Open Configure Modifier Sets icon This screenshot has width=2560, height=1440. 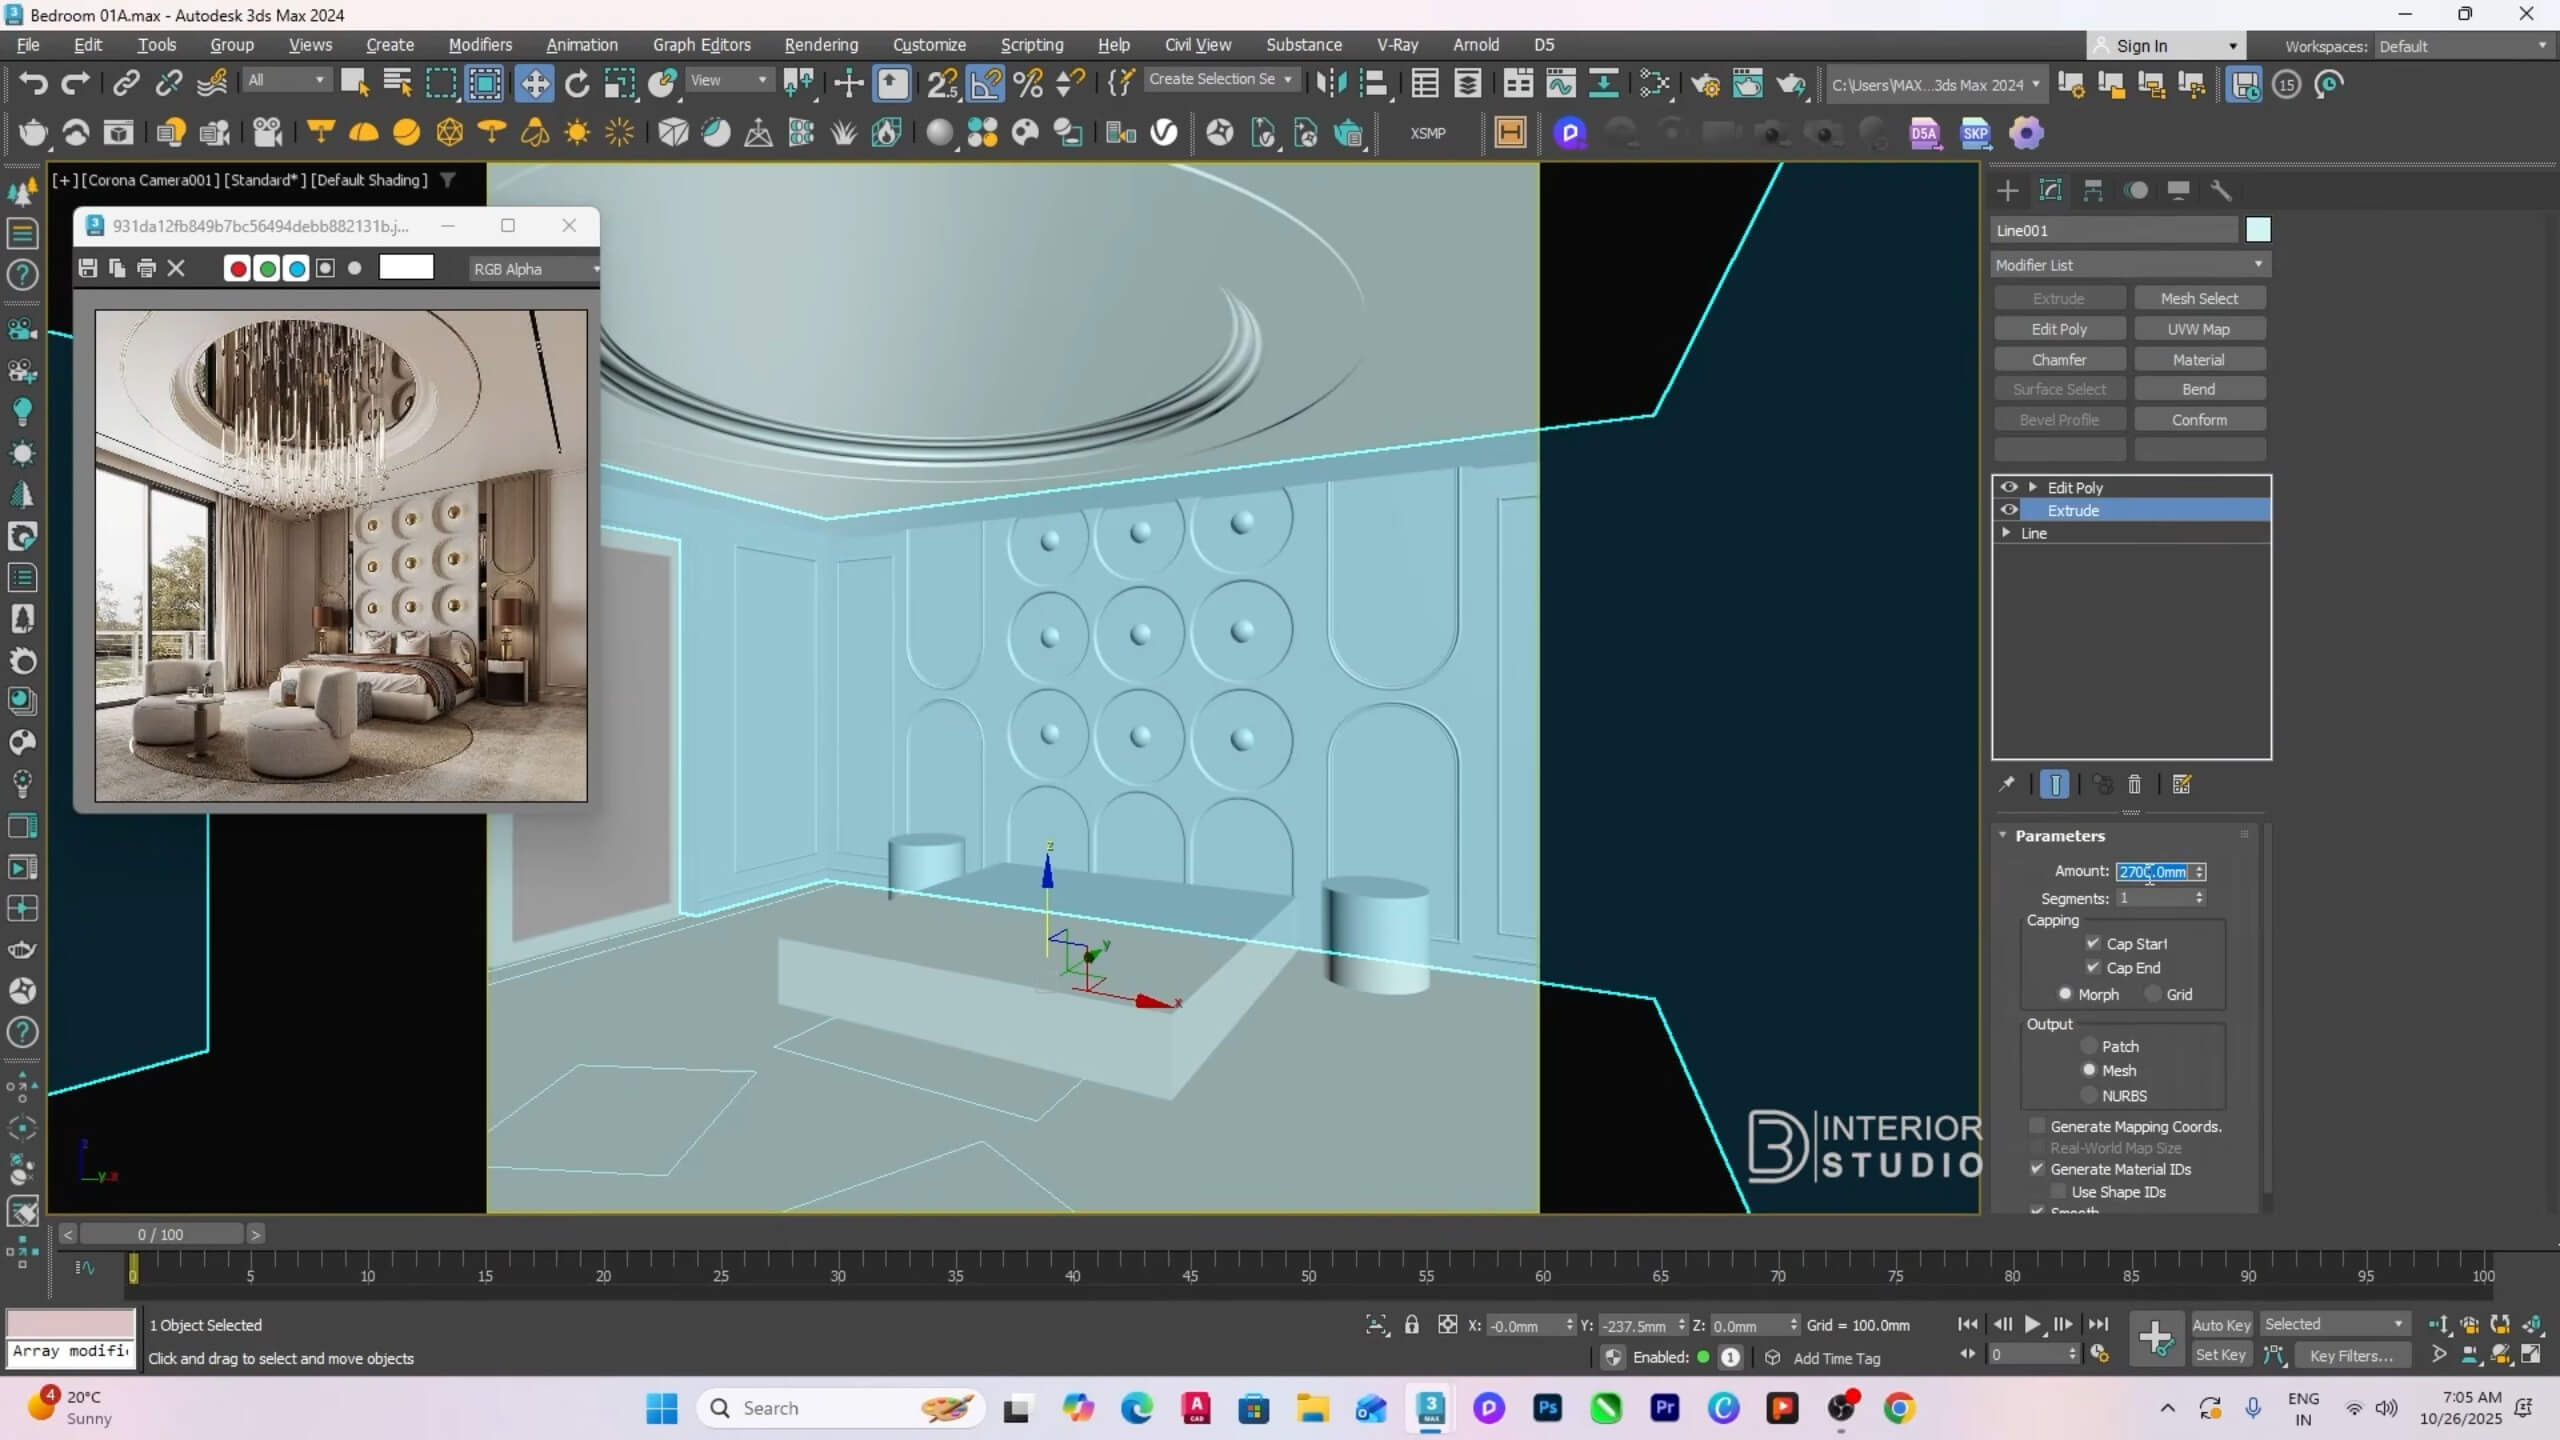pyautogui.click(x=2182, y=785)
